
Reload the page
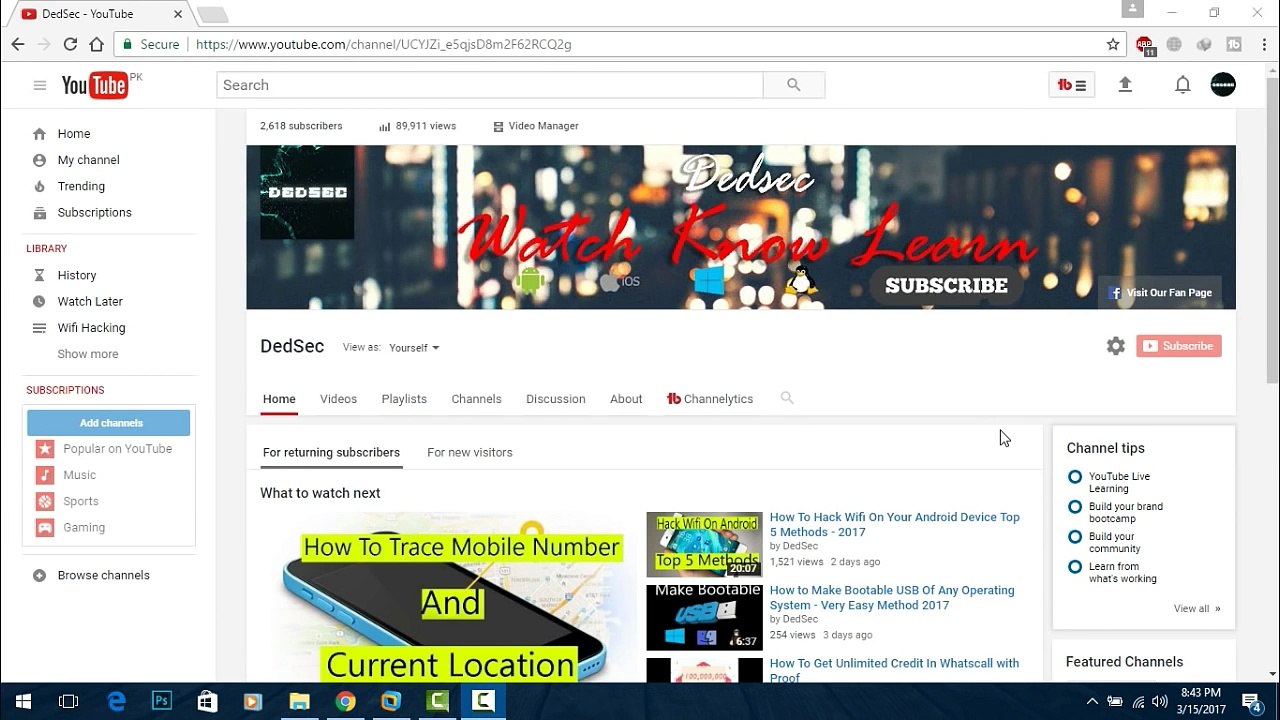click(70, 44)
